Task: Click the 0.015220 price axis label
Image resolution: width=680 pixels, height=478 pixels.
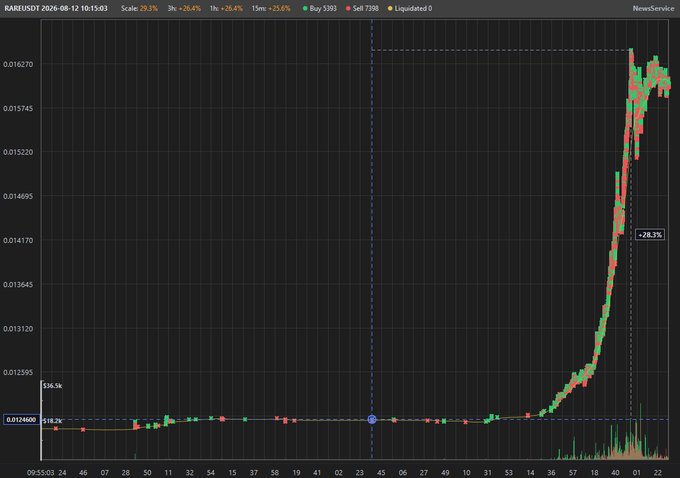Action: click(18, 152)
